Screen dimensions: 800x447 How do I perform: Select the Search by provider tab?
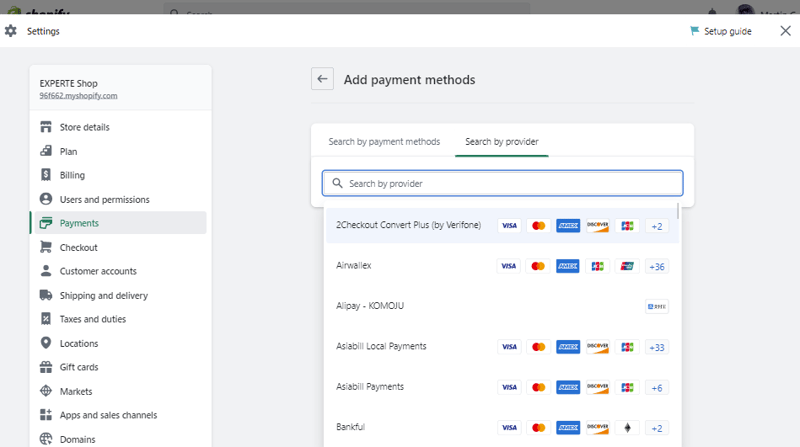tap(502, 142)
